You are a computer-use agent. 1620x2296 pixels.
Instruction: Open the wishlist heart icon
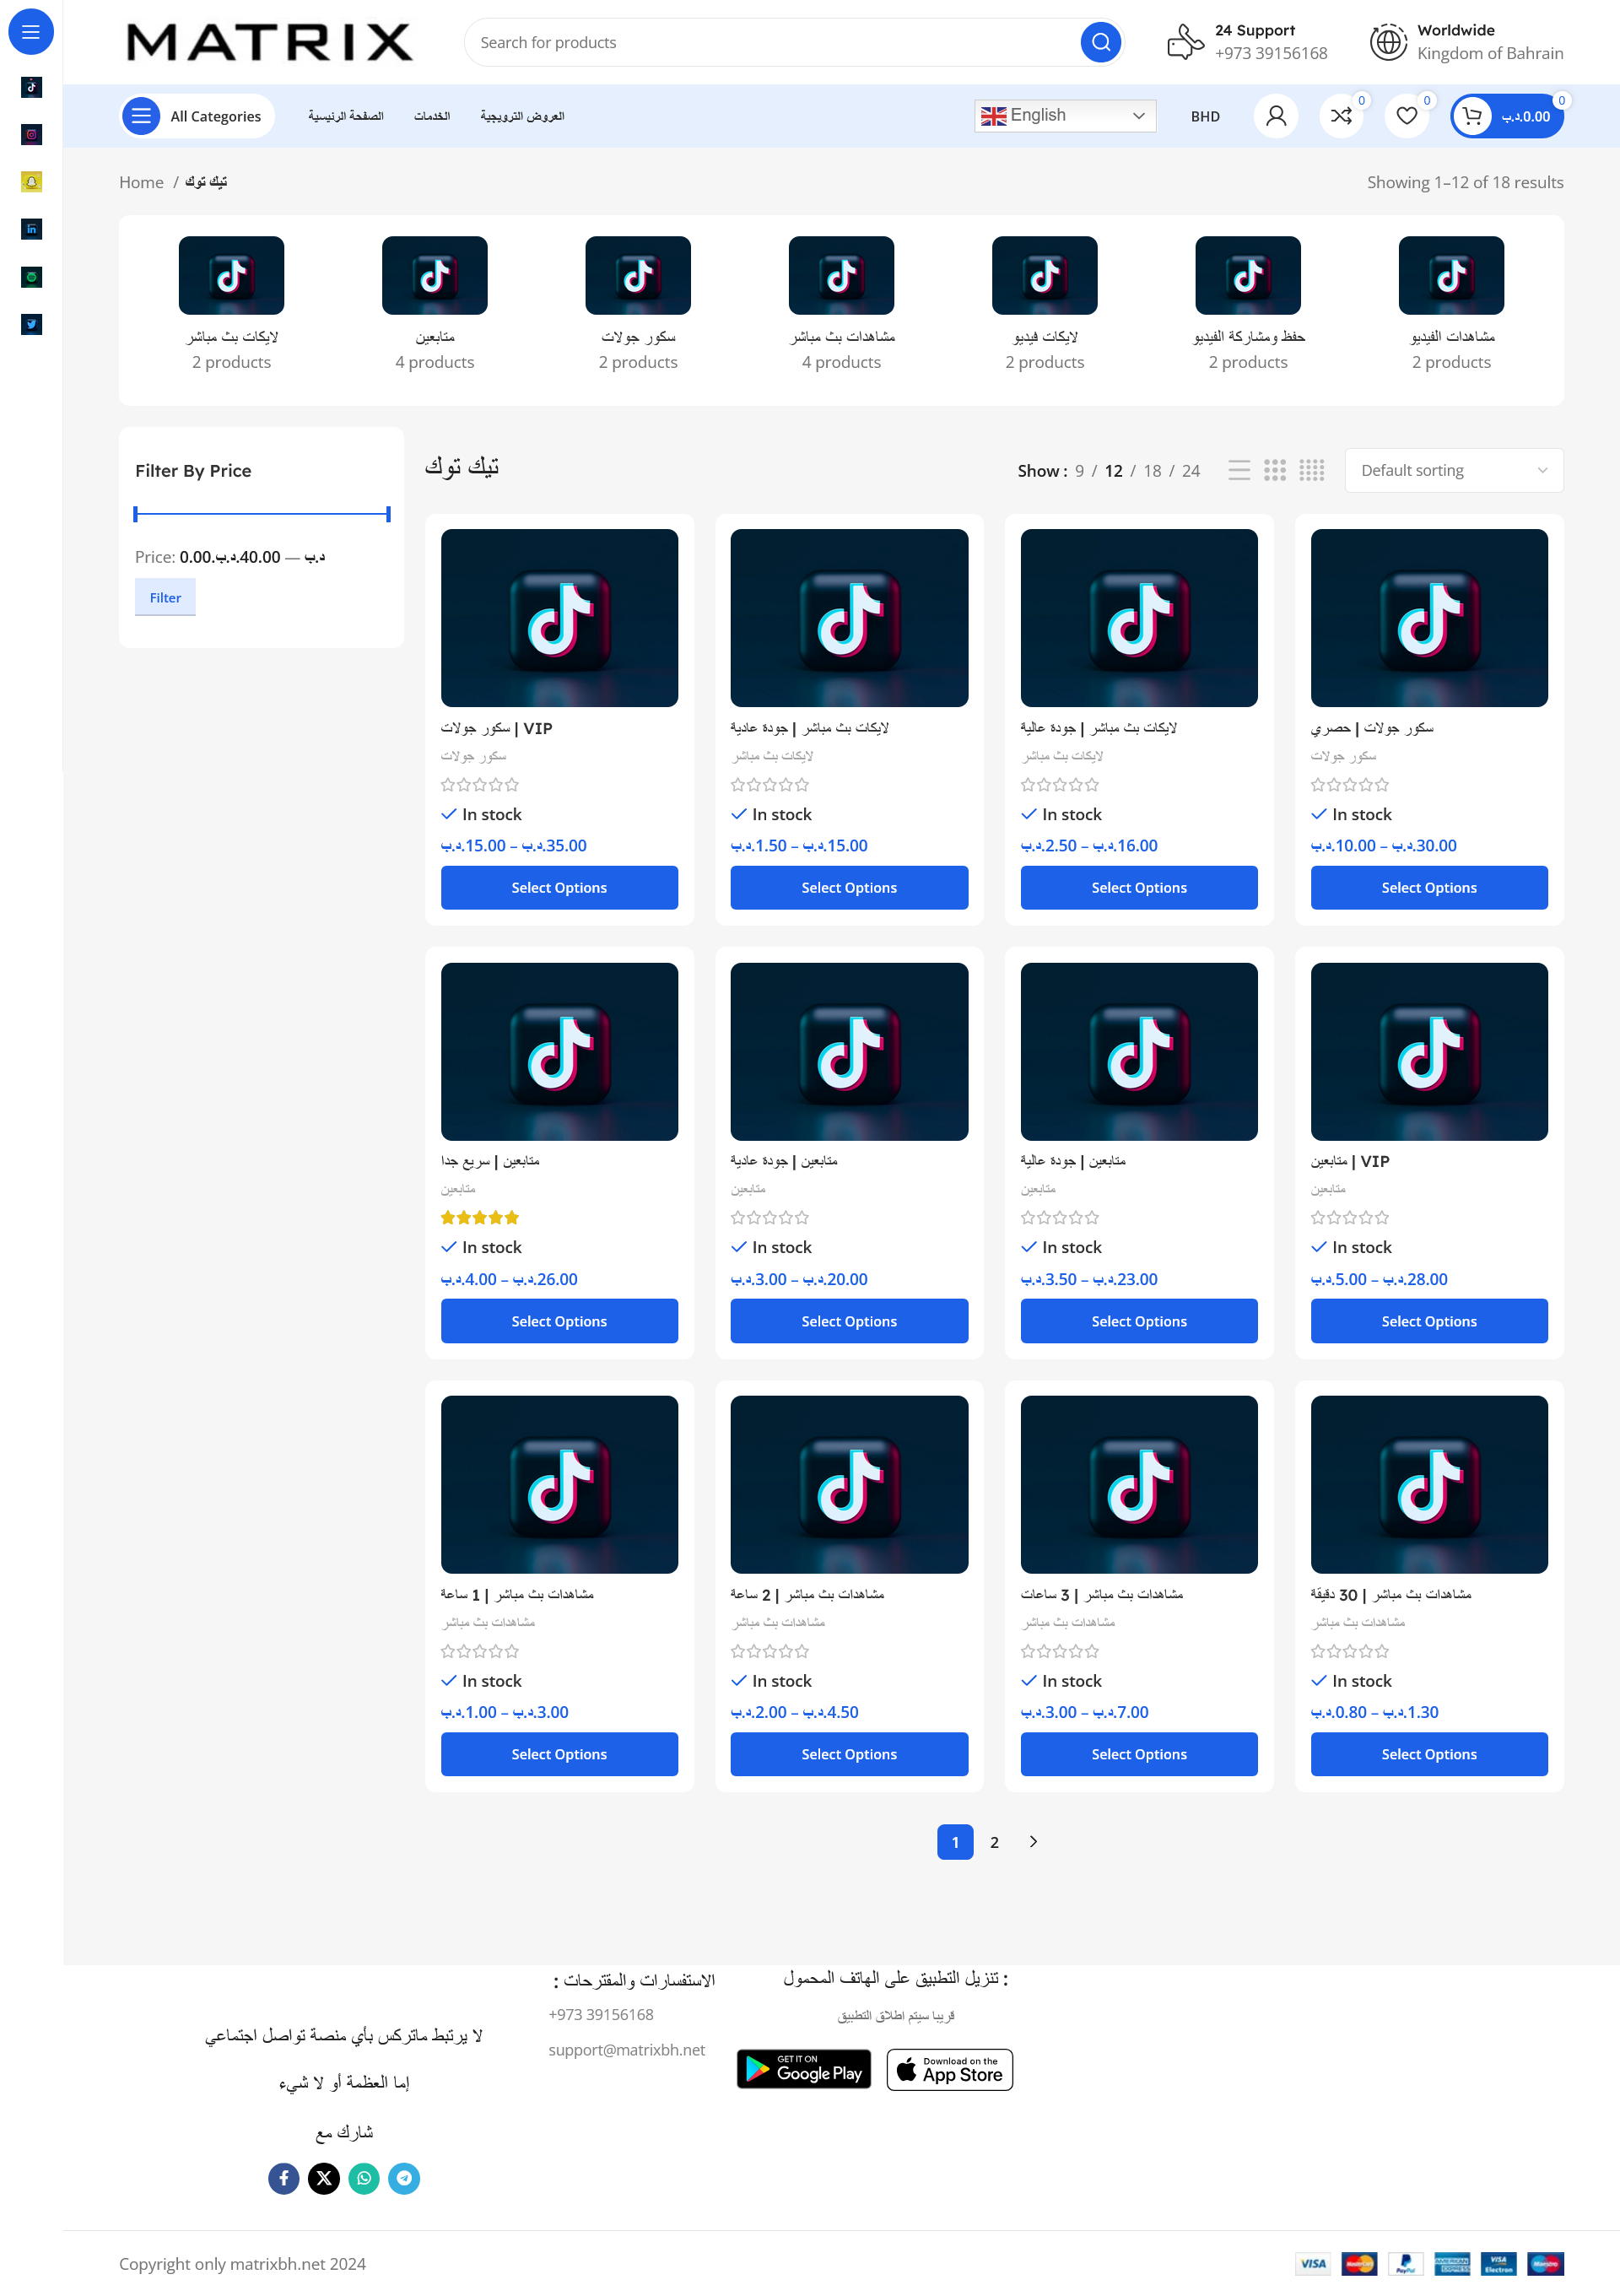point(1406,116)
